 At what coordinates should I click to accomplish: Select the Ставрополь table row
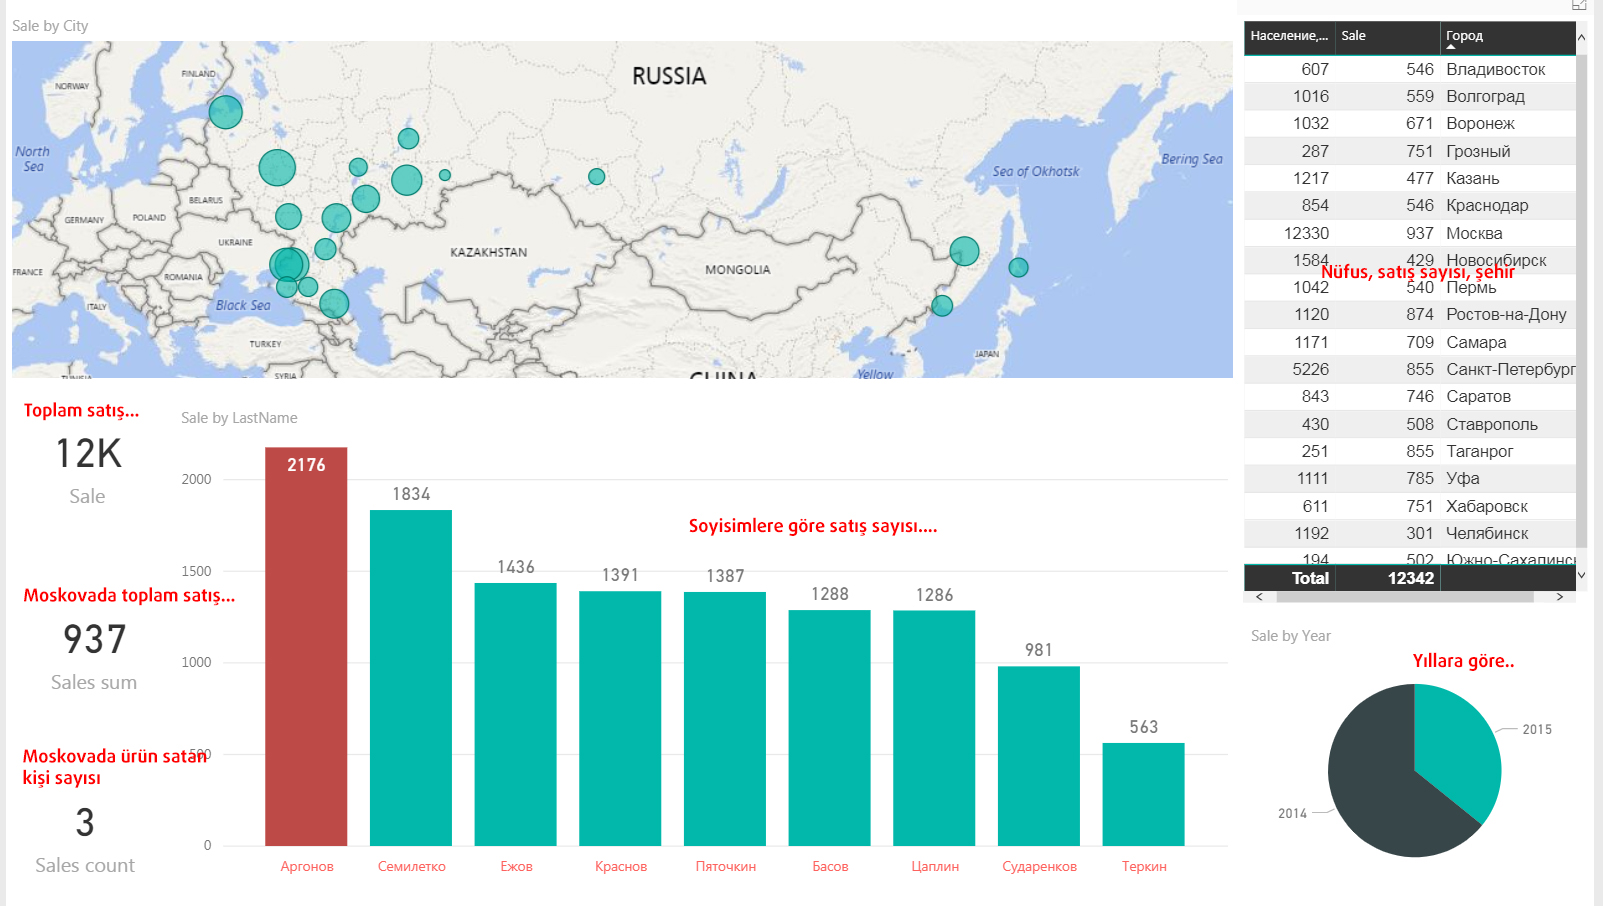coord(1410,424)
